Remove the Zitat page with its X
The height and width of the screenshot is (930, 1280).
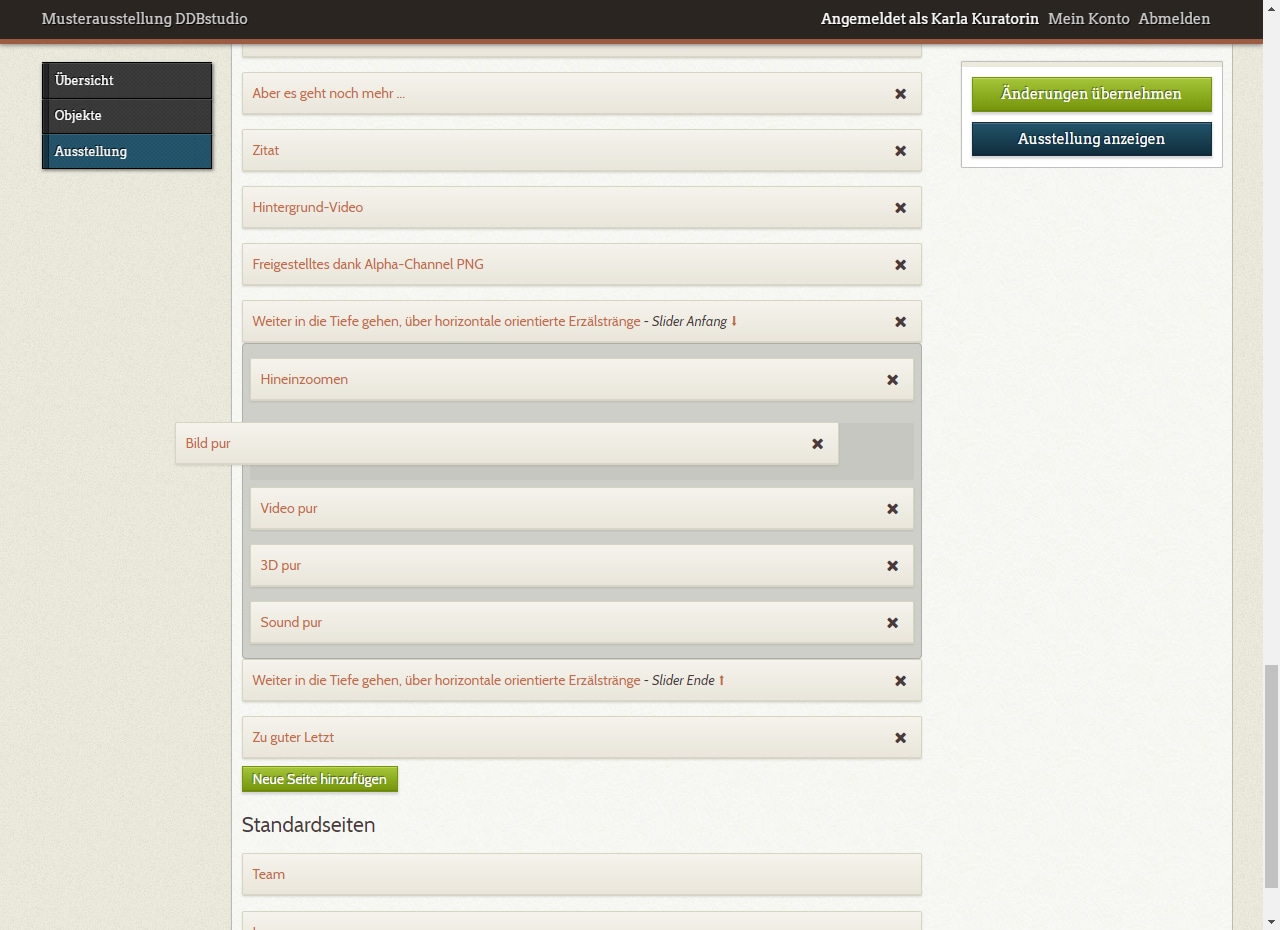(900, 151)
